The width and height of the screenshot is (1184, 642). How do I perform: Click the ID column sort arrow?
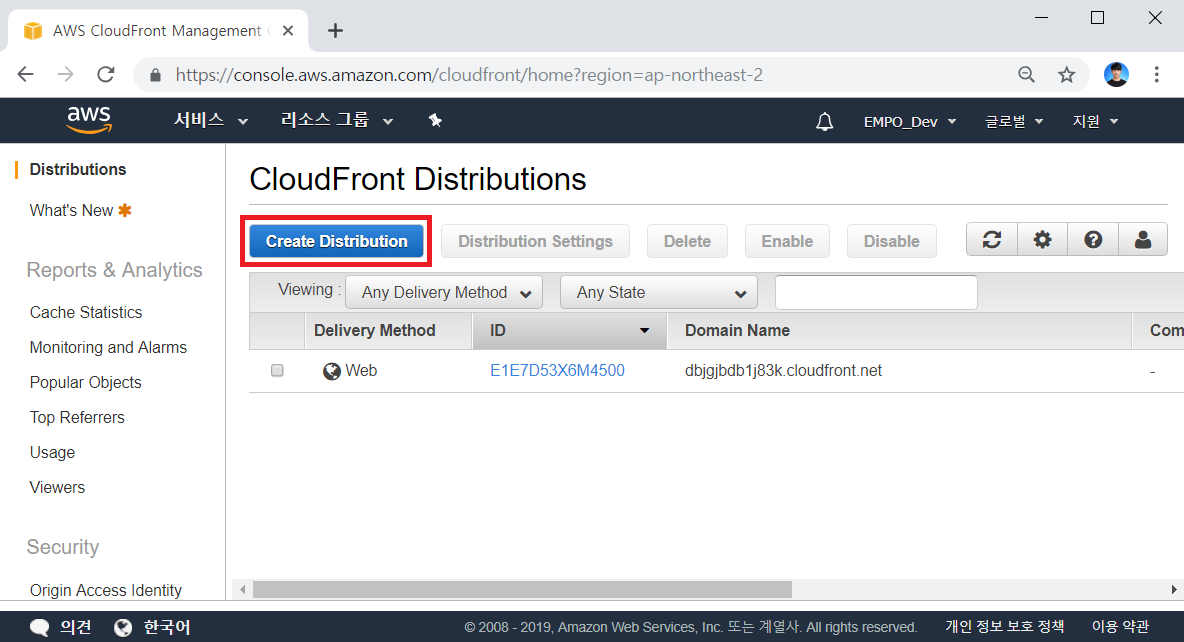(x=644, y=331)
